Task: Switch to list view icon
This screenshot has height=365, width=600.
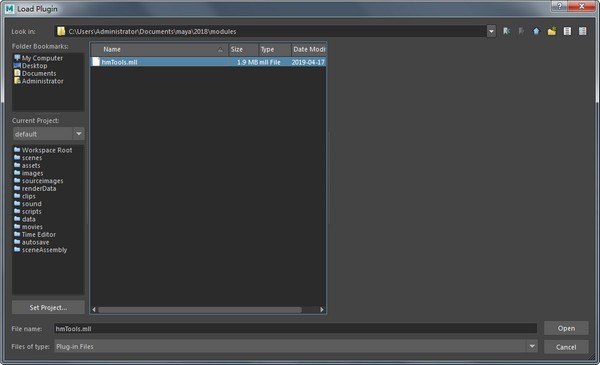Action: (x=567, y=31)
